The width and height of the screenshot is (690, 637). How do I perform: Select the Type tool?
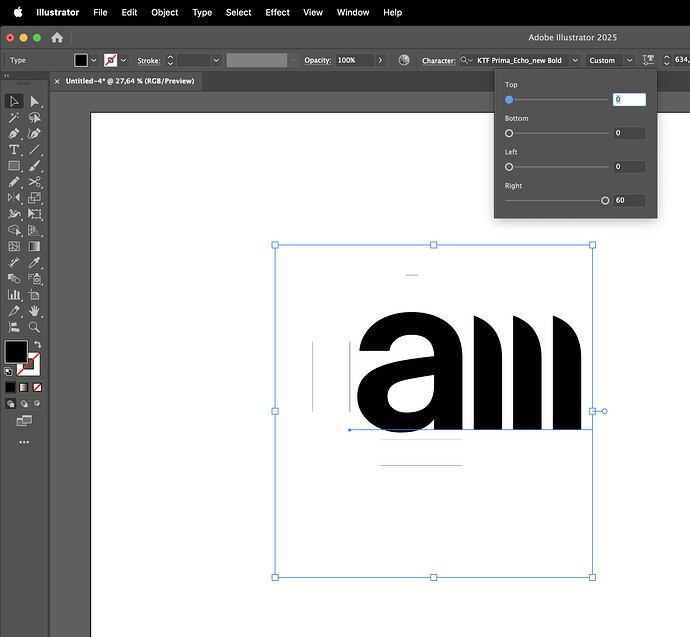tap(14, 149)
